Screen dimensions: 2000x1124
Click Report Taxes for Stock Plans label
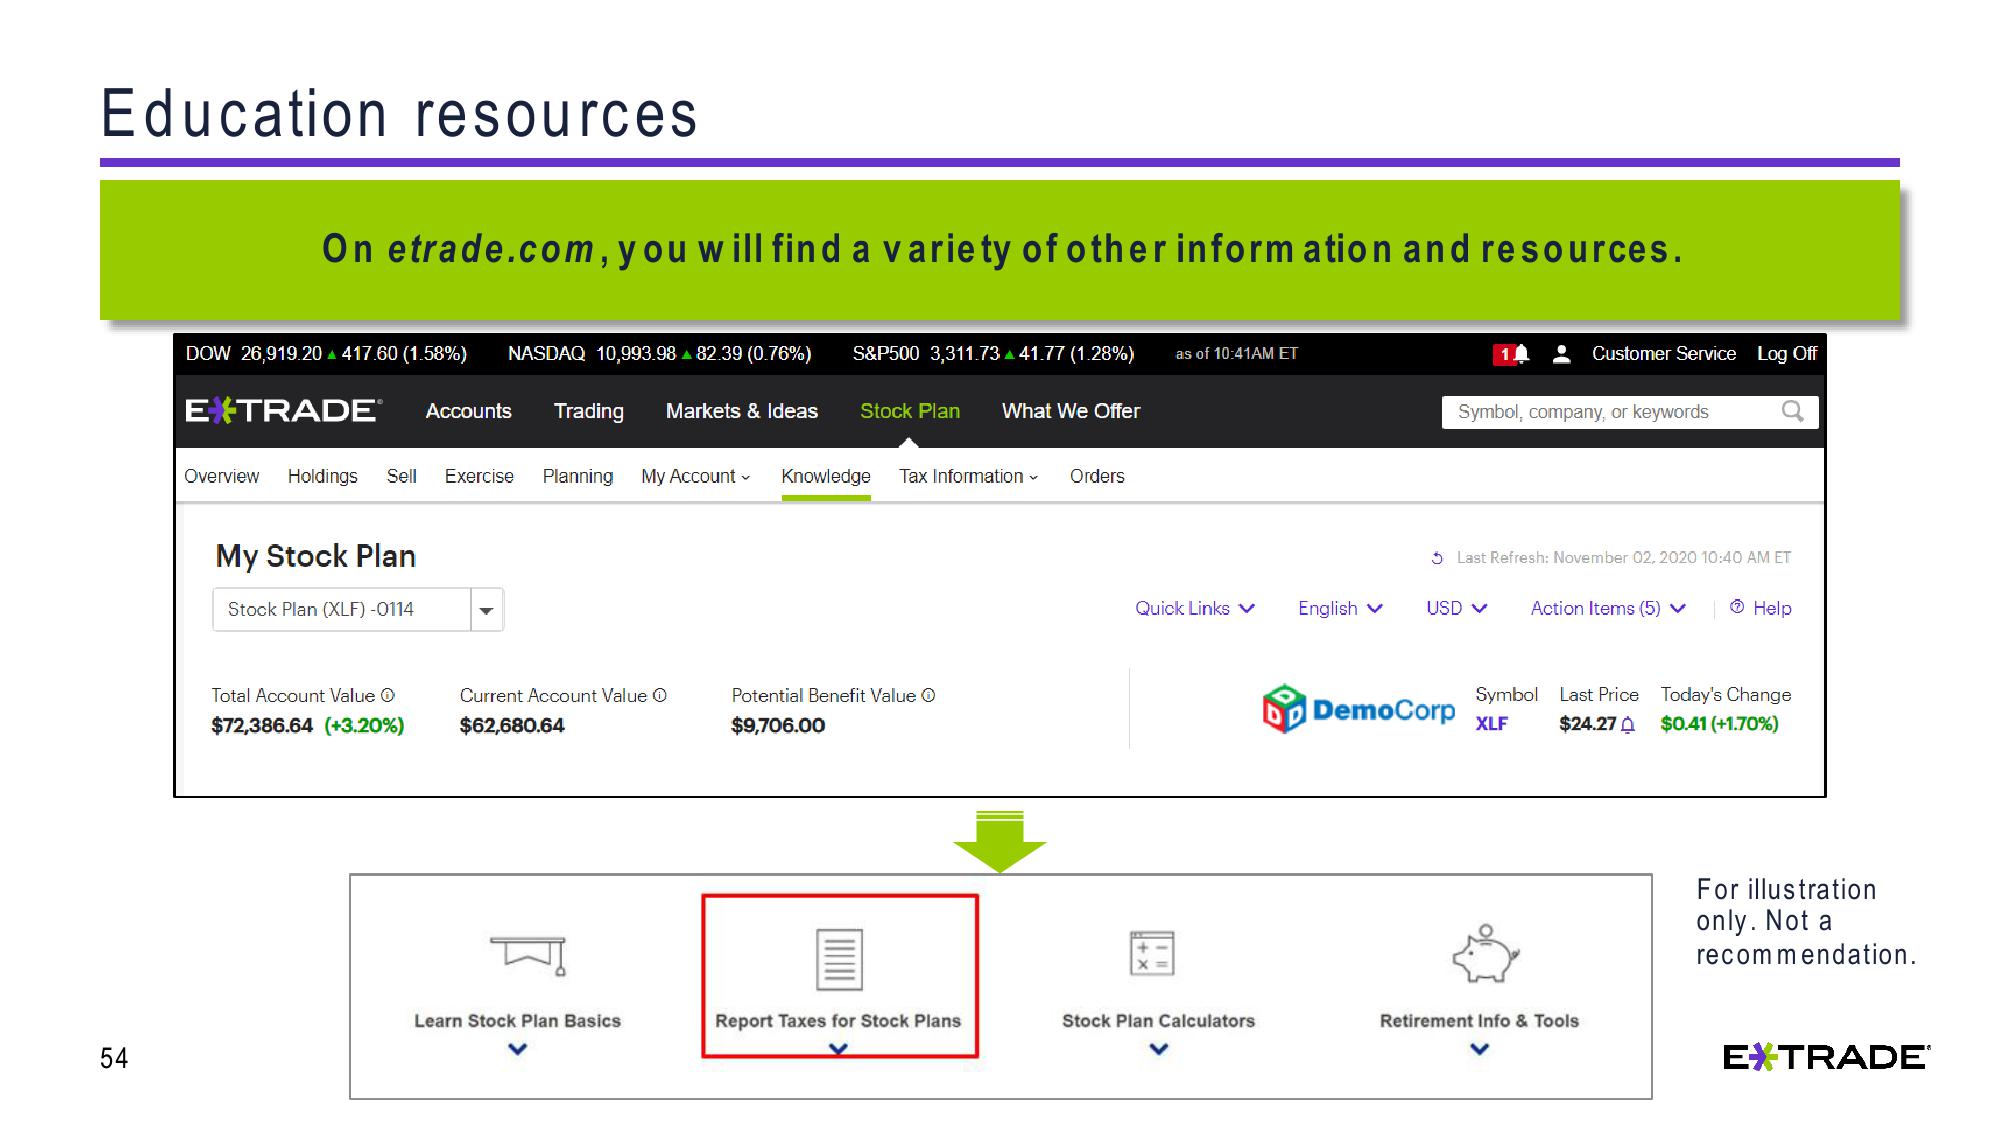pos(838,1021)
